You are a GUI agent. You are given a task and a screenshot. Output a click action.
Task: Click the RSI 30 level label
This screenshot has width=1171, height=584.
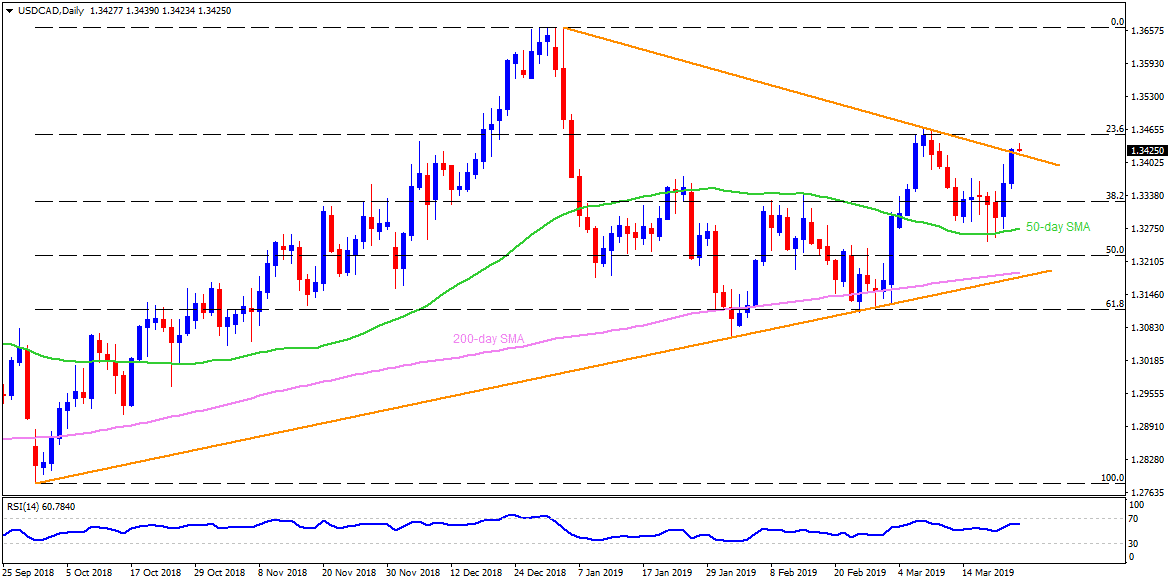(x=1132, y=543)
